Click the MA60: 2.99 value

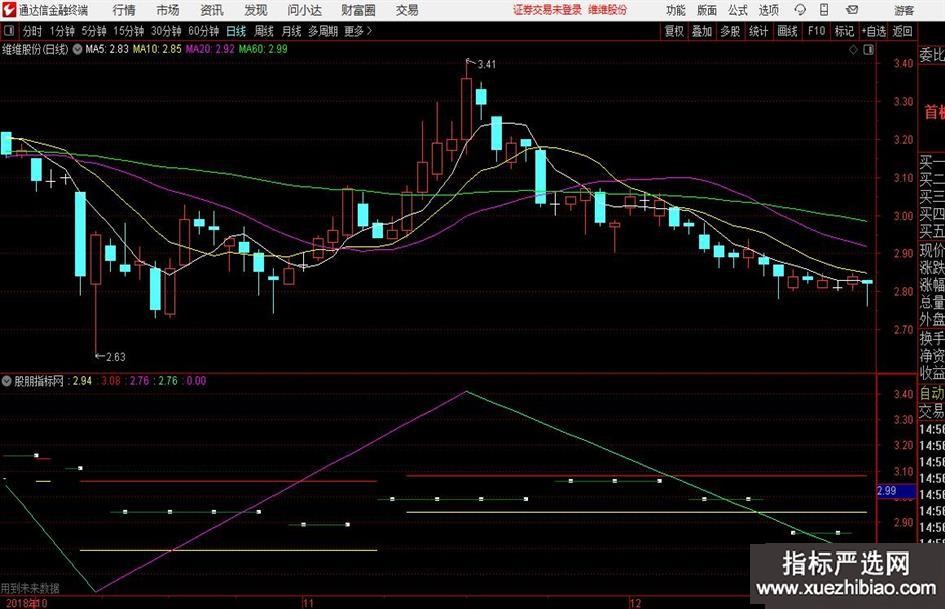coord(263,49)
